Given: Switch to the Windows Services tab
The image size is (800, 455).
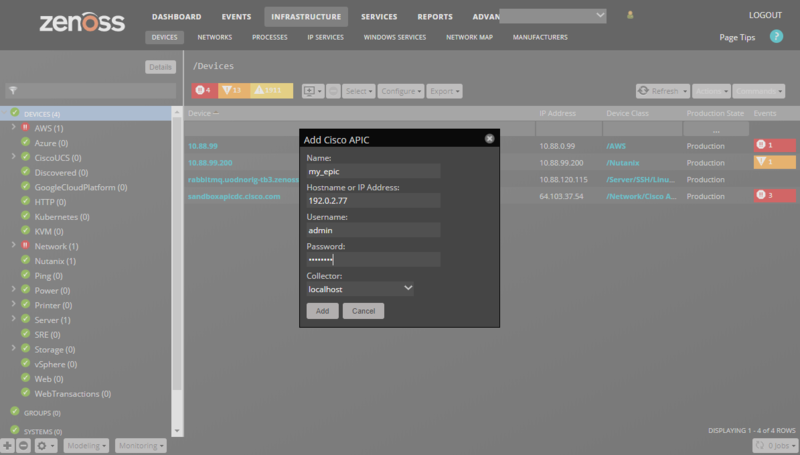Looking at the screenshot, I should click(395, 37).
